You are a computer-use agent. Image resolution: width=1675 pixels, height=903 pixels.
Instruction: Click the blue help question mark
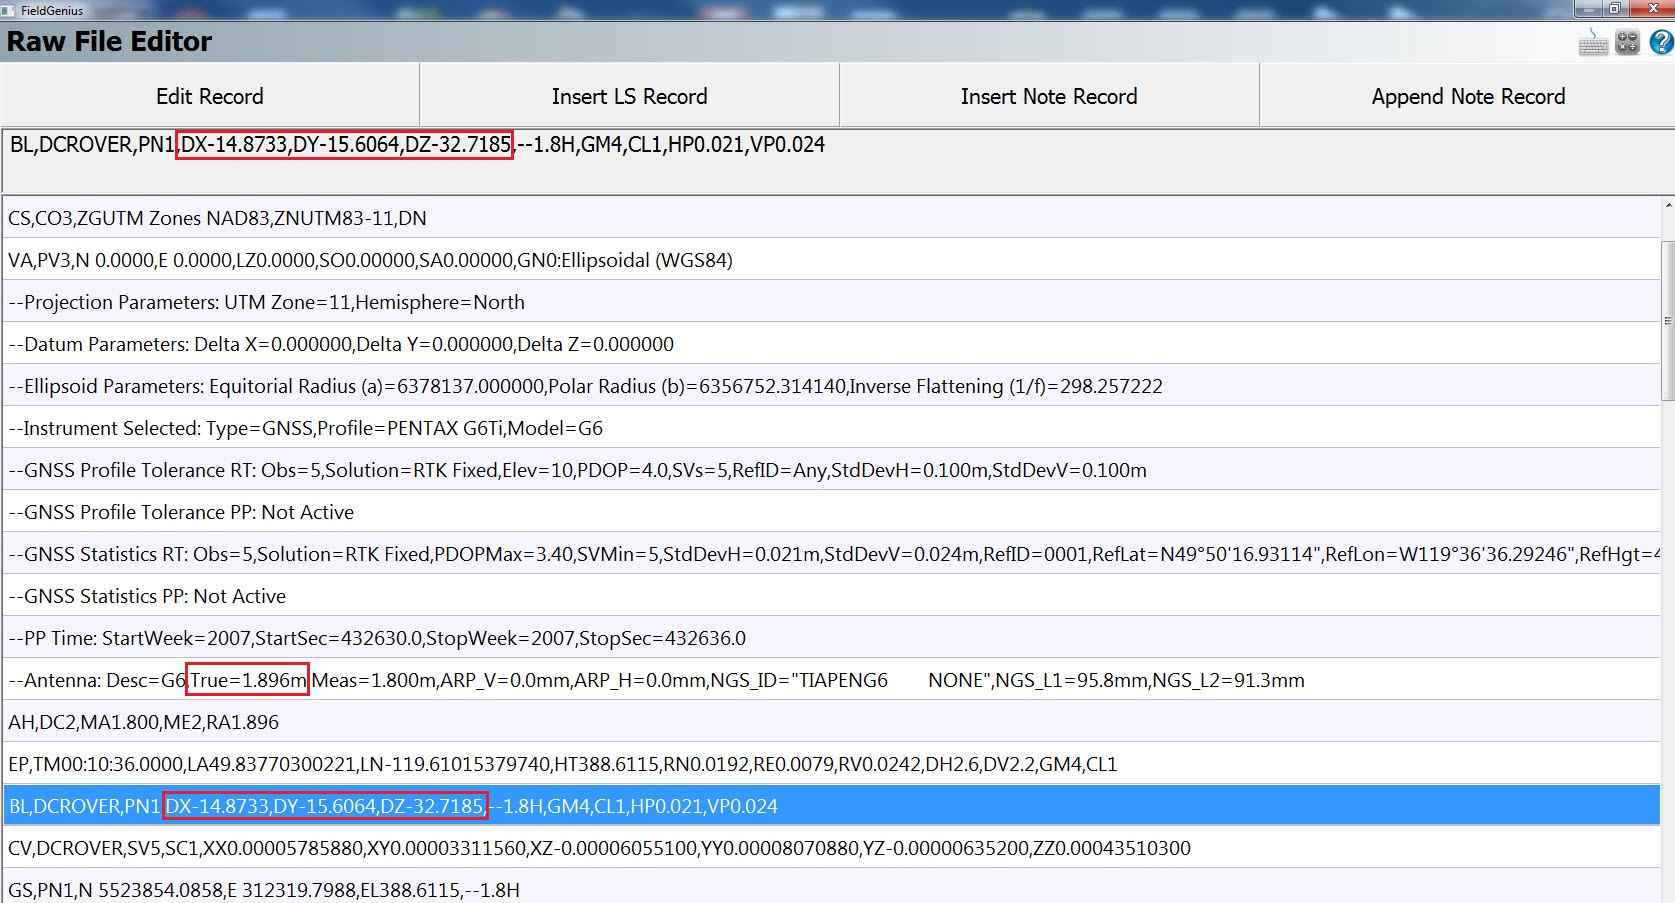click(1661, 43)
